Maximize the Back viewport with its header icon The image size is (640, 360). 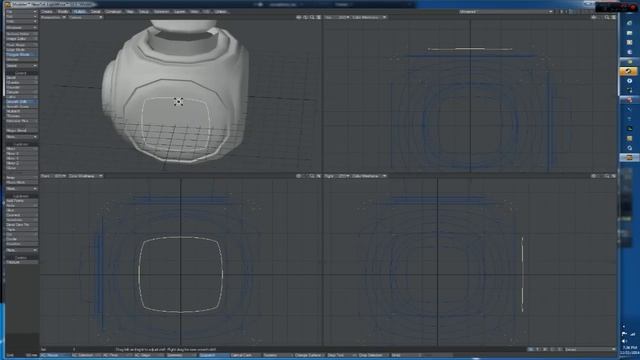point(319,176)
